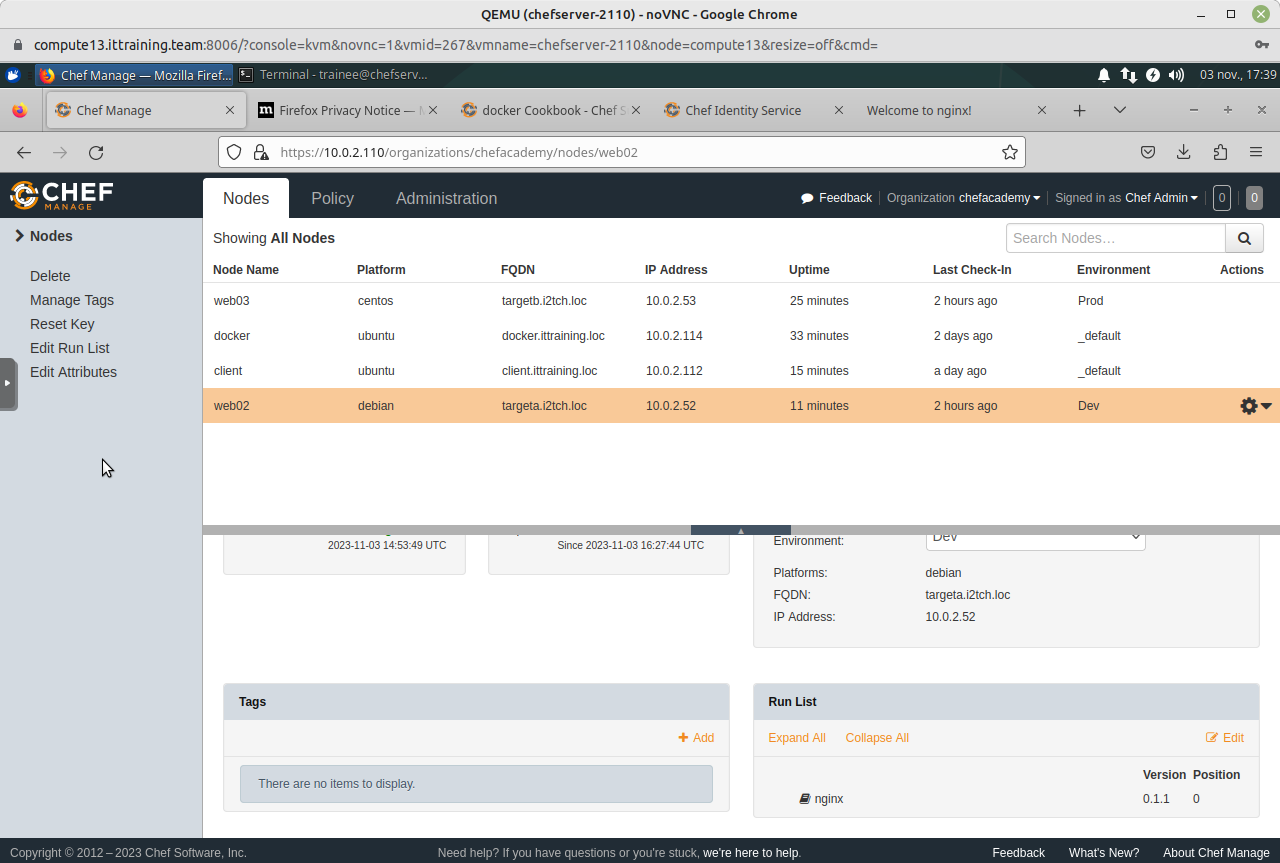1280x863 pixels.
Task: Click the Firefox back arrow
Action: coord(24,152)
